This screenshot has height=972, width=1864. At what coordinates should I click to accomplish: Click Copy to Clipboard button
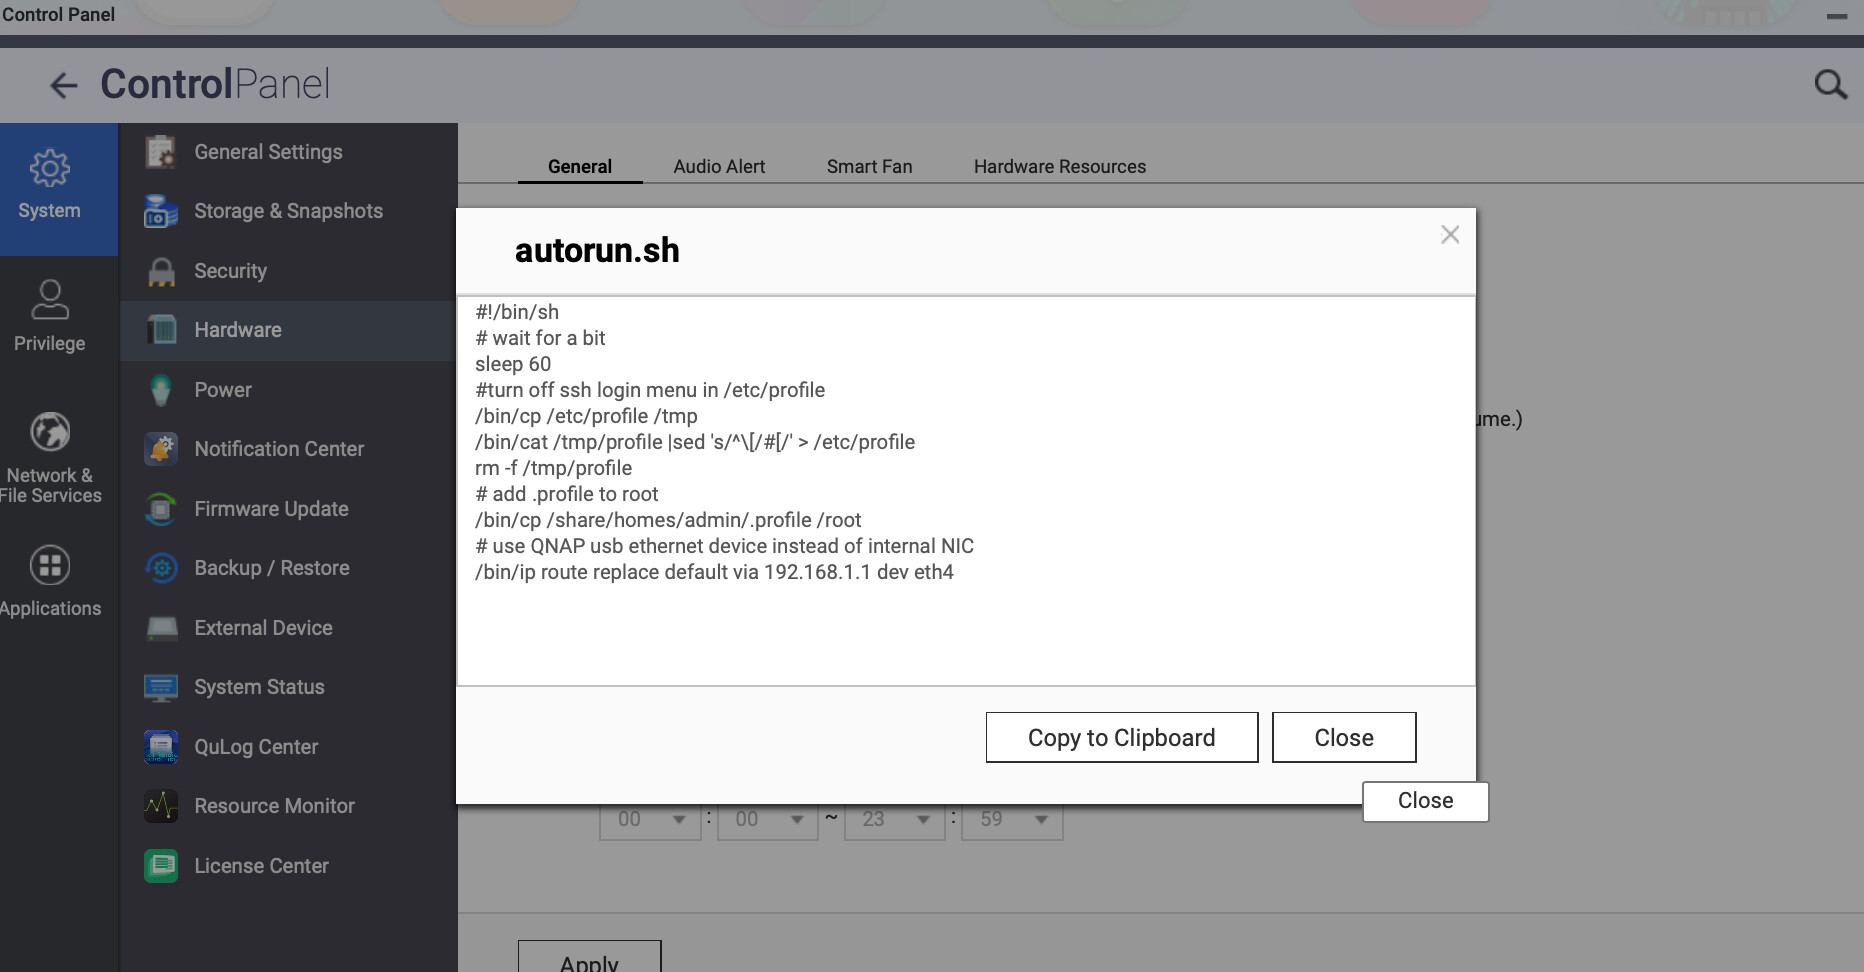[1121, 738]
